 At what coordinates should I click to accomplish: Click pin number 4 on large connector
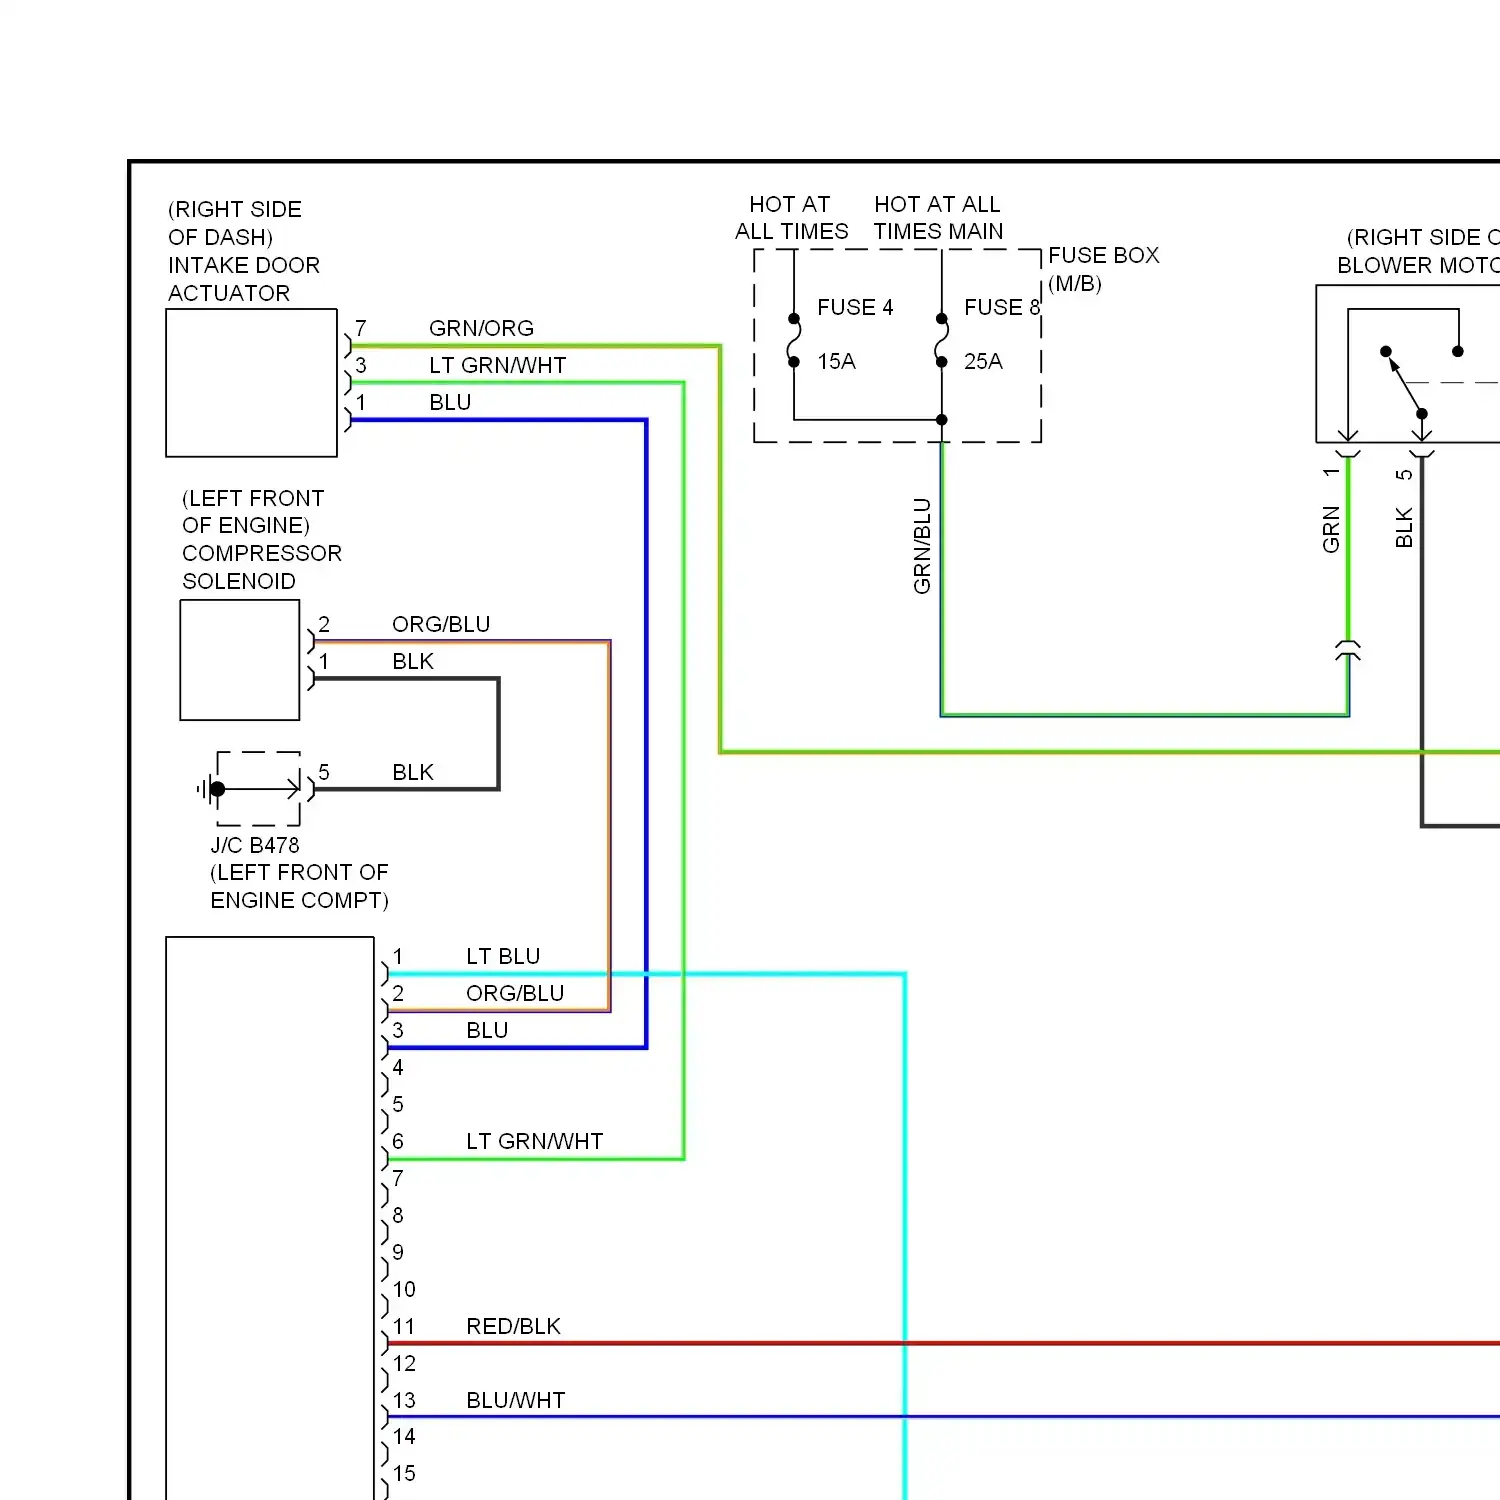click(398, 1067)
